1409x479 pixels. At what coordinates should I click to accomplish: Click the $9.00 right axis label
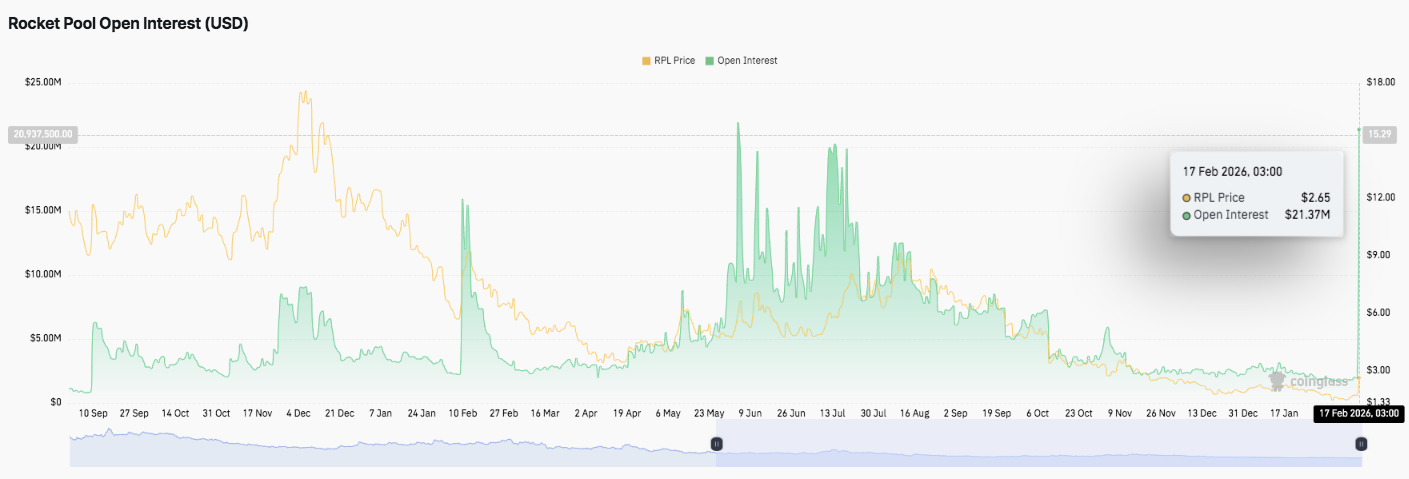tap(1378, 255)
